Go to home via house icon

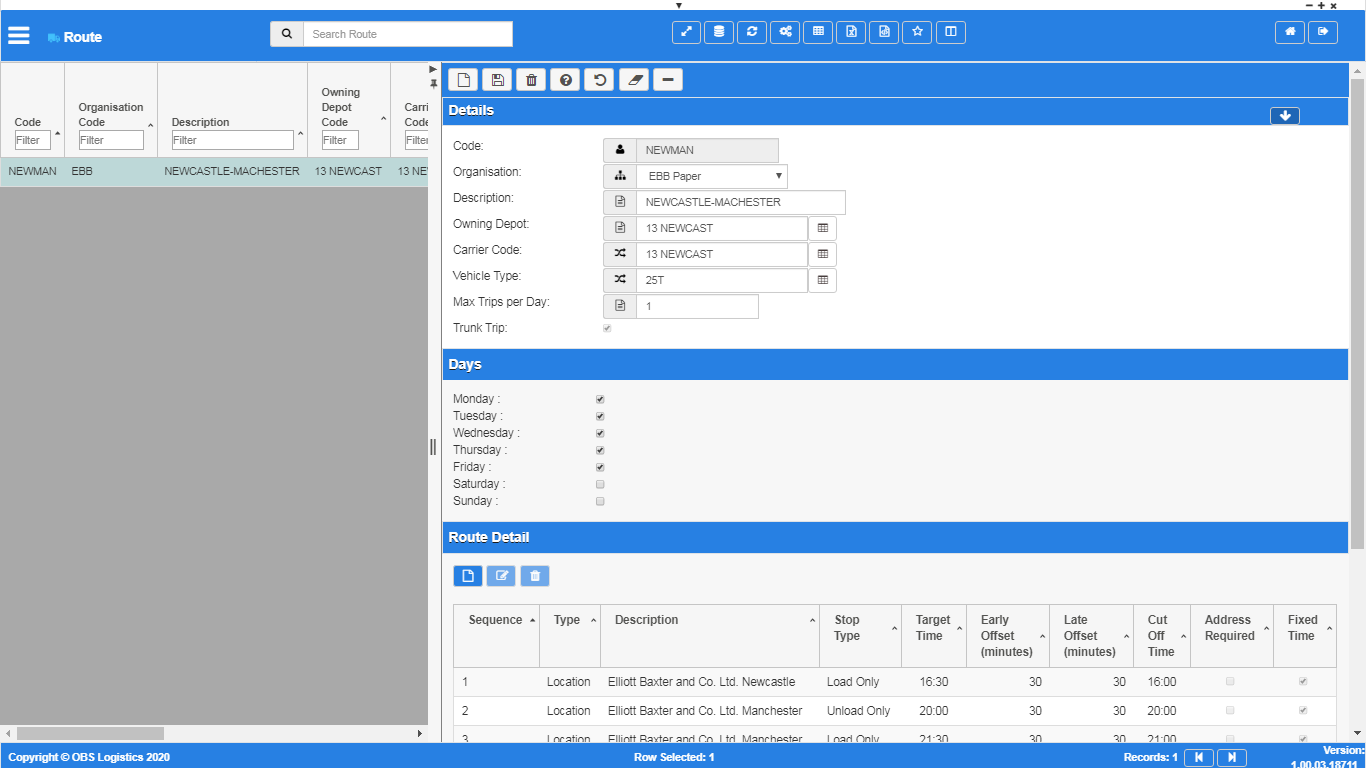pyautogui.click(x=1290, y=32)
